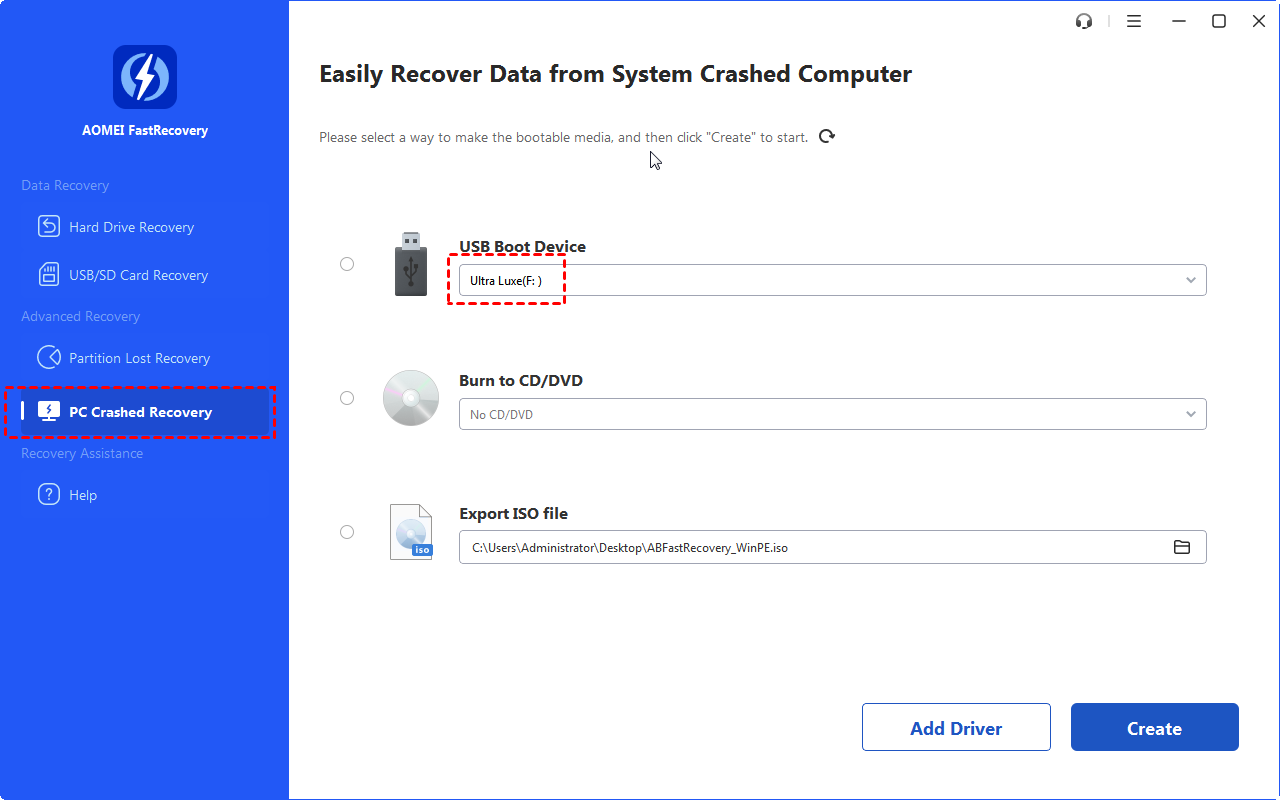Open the hamburger menu icon

tap(1134, 21)
